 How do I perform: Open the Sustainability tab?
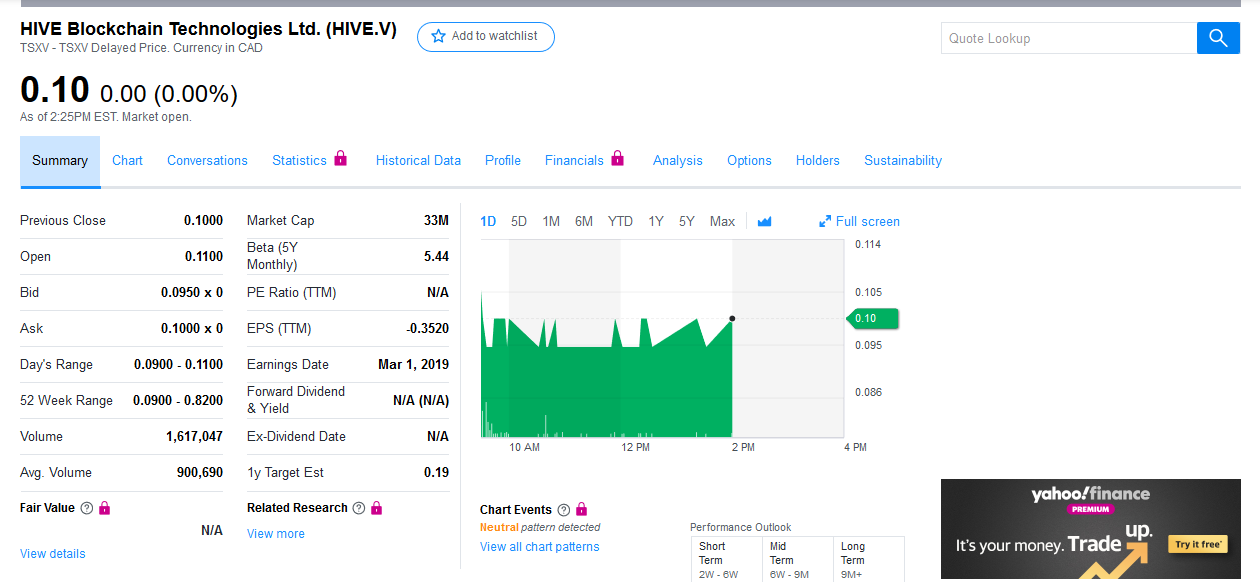click(x=903, y=160)
